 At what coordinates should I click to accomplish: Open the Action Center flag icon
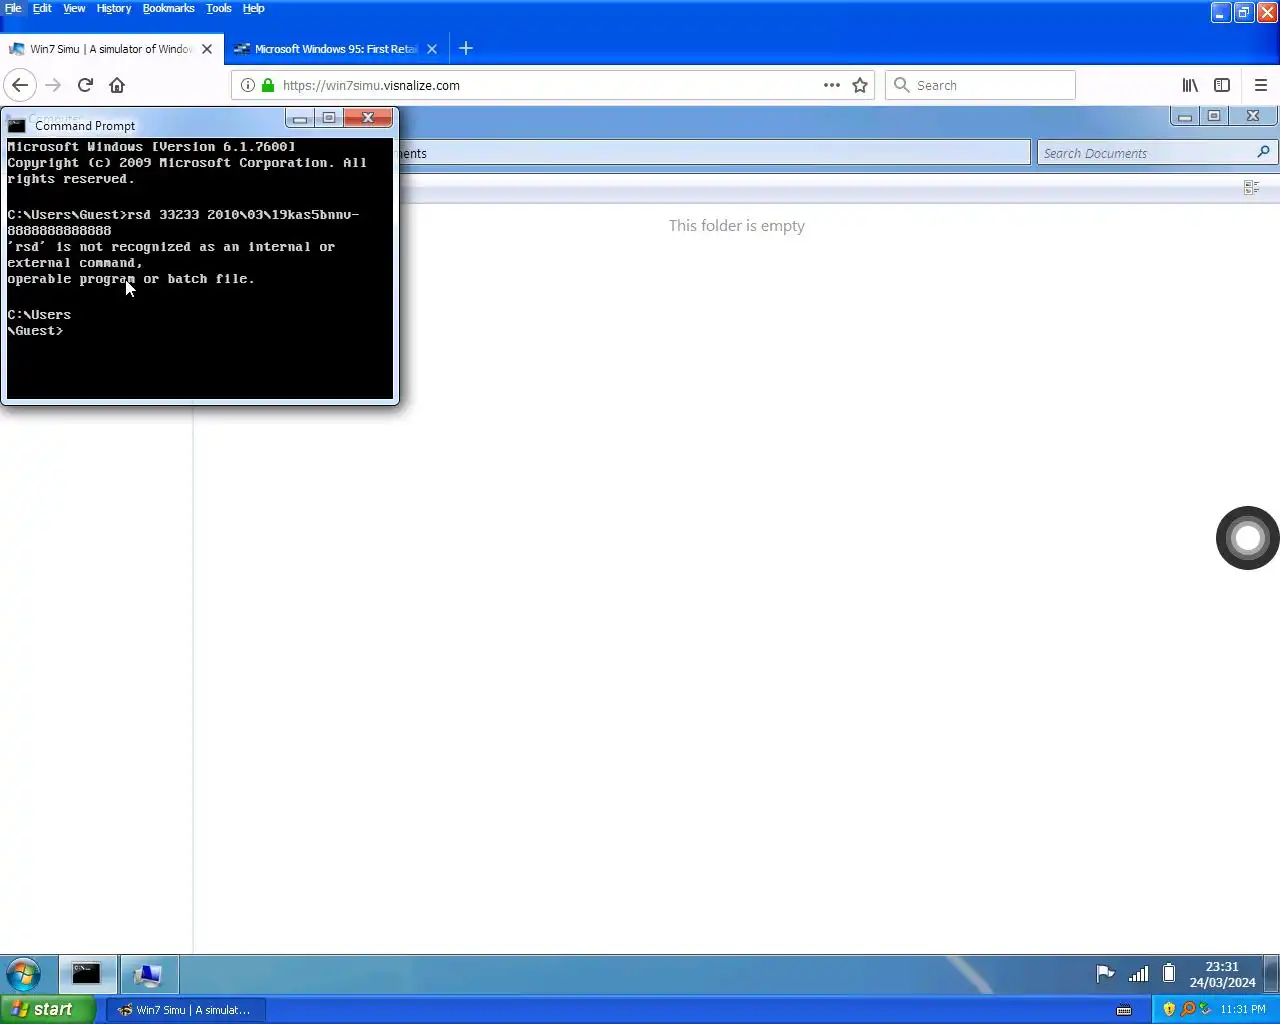click(x=1105, y=974)
